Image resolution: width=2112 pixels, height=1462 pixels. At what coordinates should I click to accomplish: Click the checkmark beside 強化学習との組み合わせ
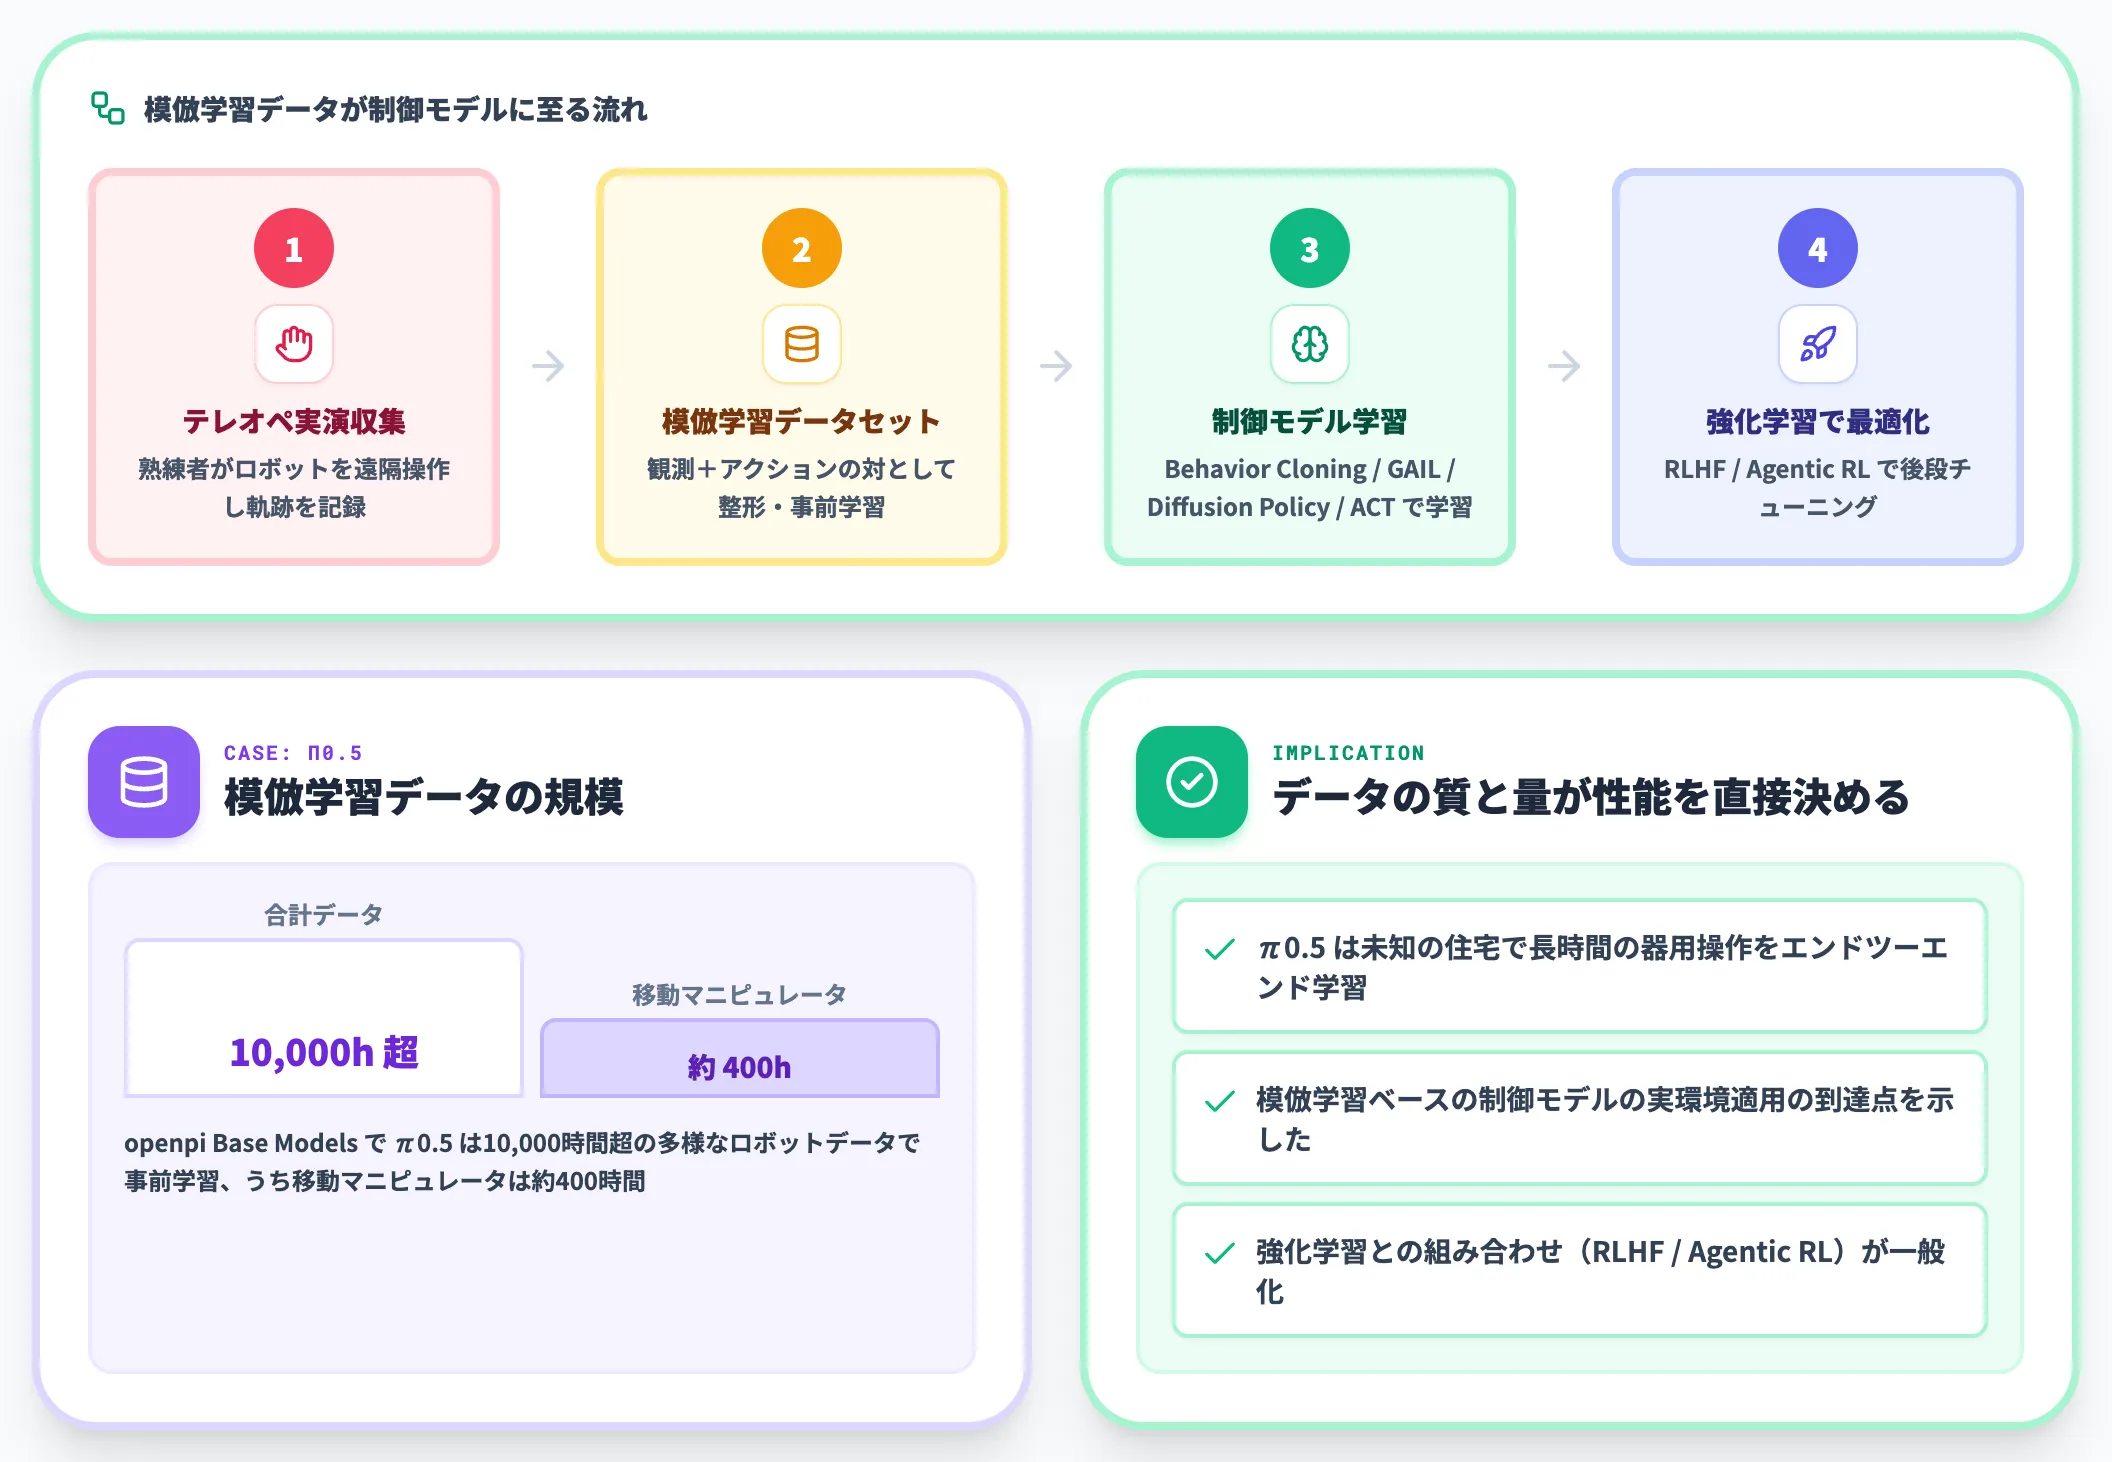(x=1220, y=1254)
